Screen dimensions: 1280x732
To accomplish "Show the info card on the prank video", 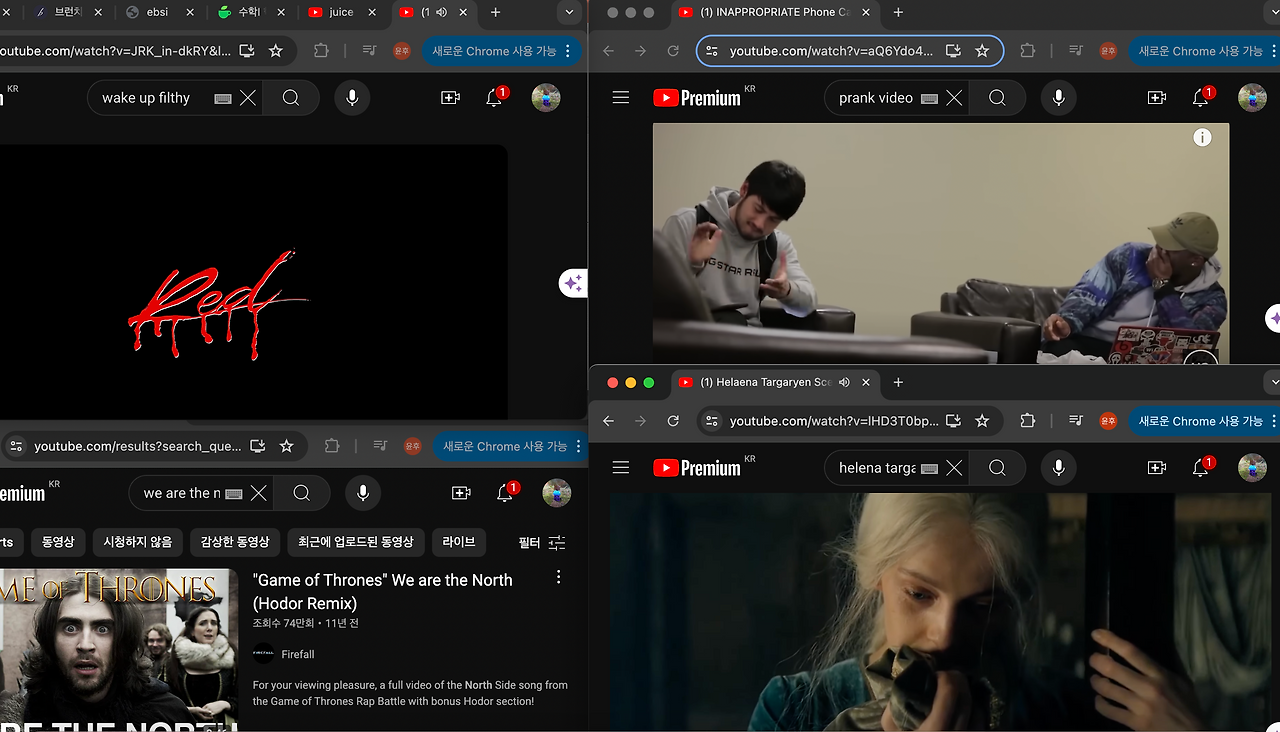I will (x=1202, y=138).
